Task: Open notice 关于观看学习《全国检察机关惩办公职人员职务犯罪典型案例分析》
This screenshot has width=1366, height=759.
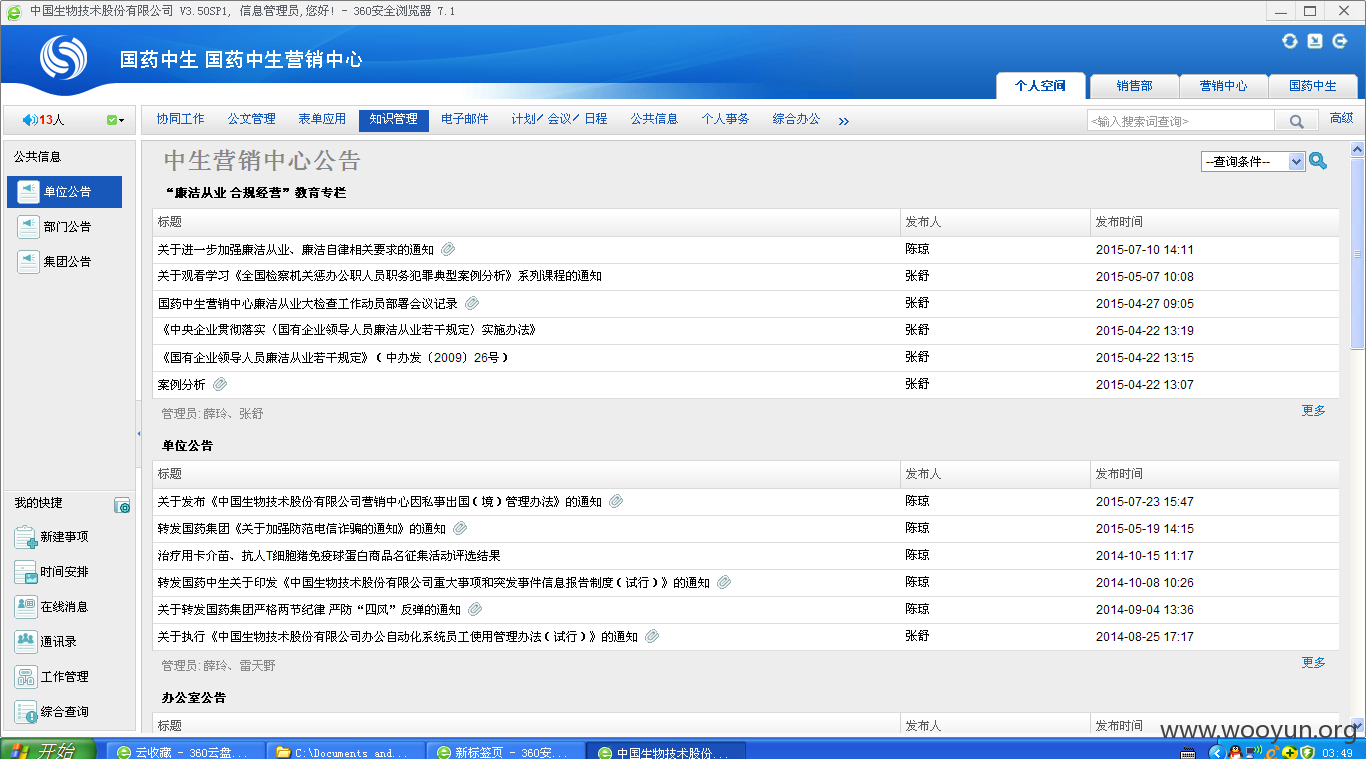Action: point(380,276)
